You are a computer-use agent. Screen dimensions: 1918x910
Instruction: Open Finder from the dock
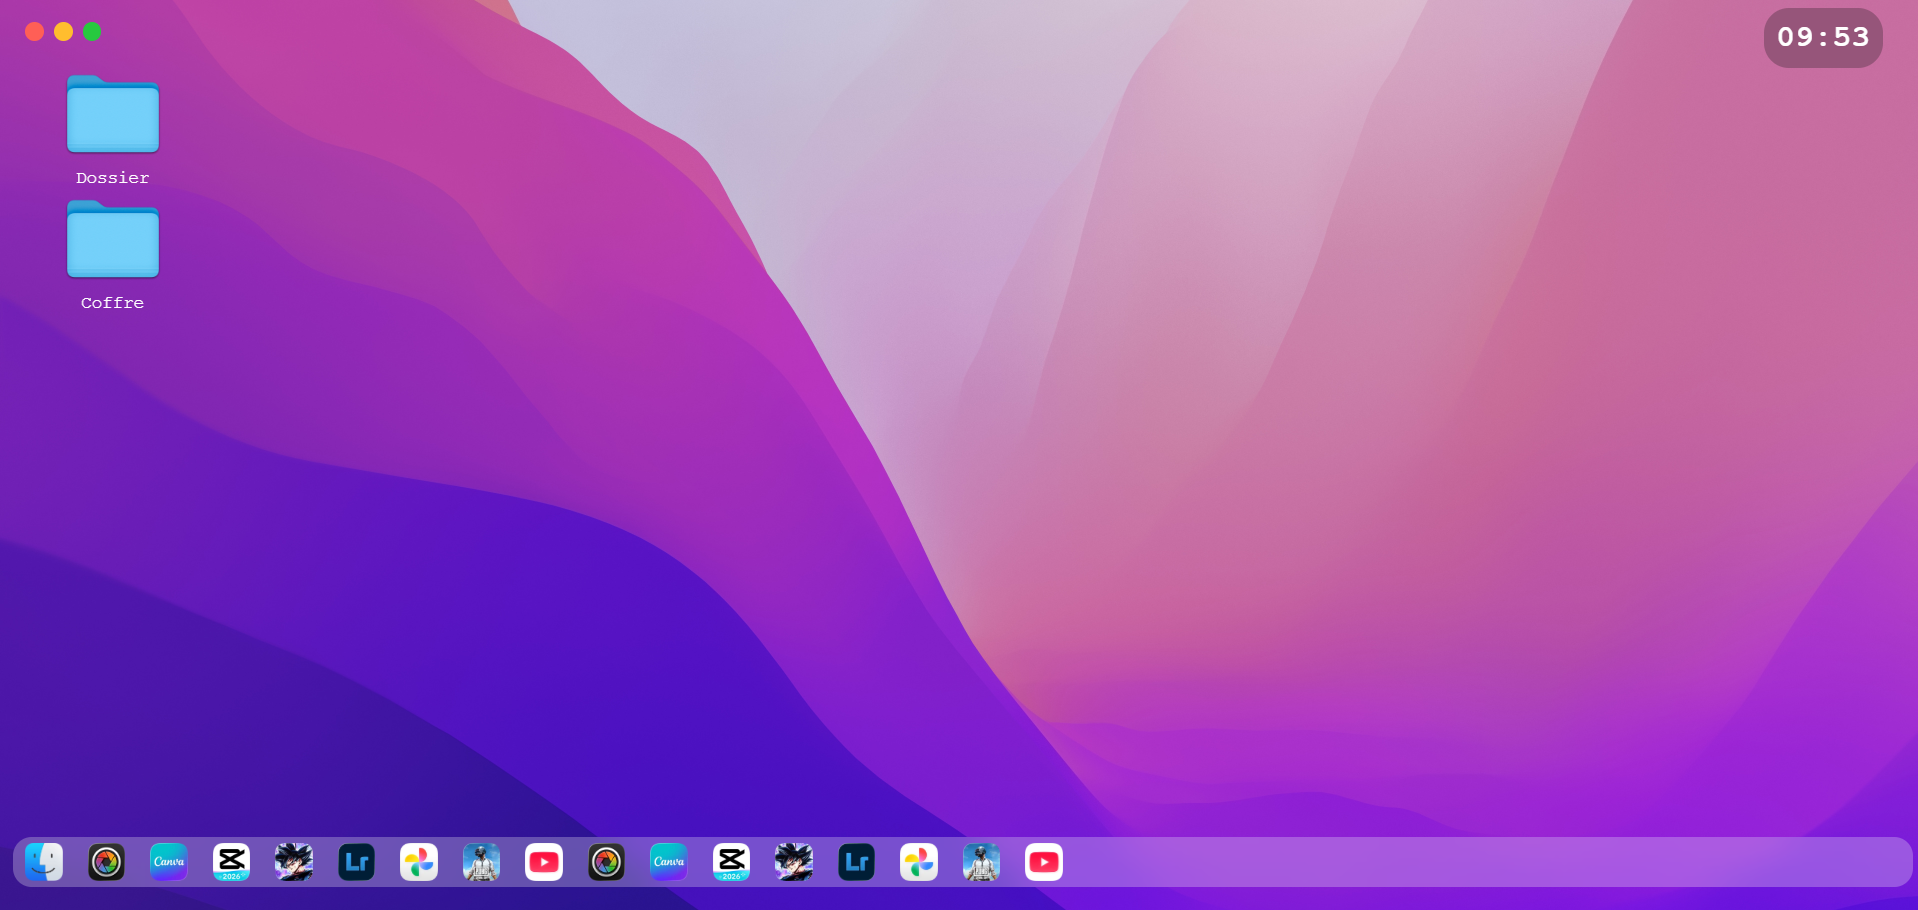coord(44,862)
